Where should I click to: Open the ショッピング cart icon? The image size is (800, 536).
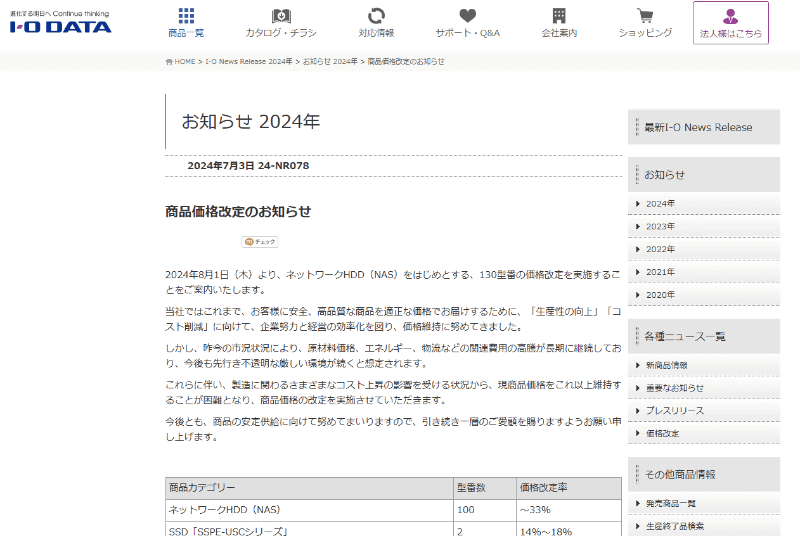(x=645, y=16)
